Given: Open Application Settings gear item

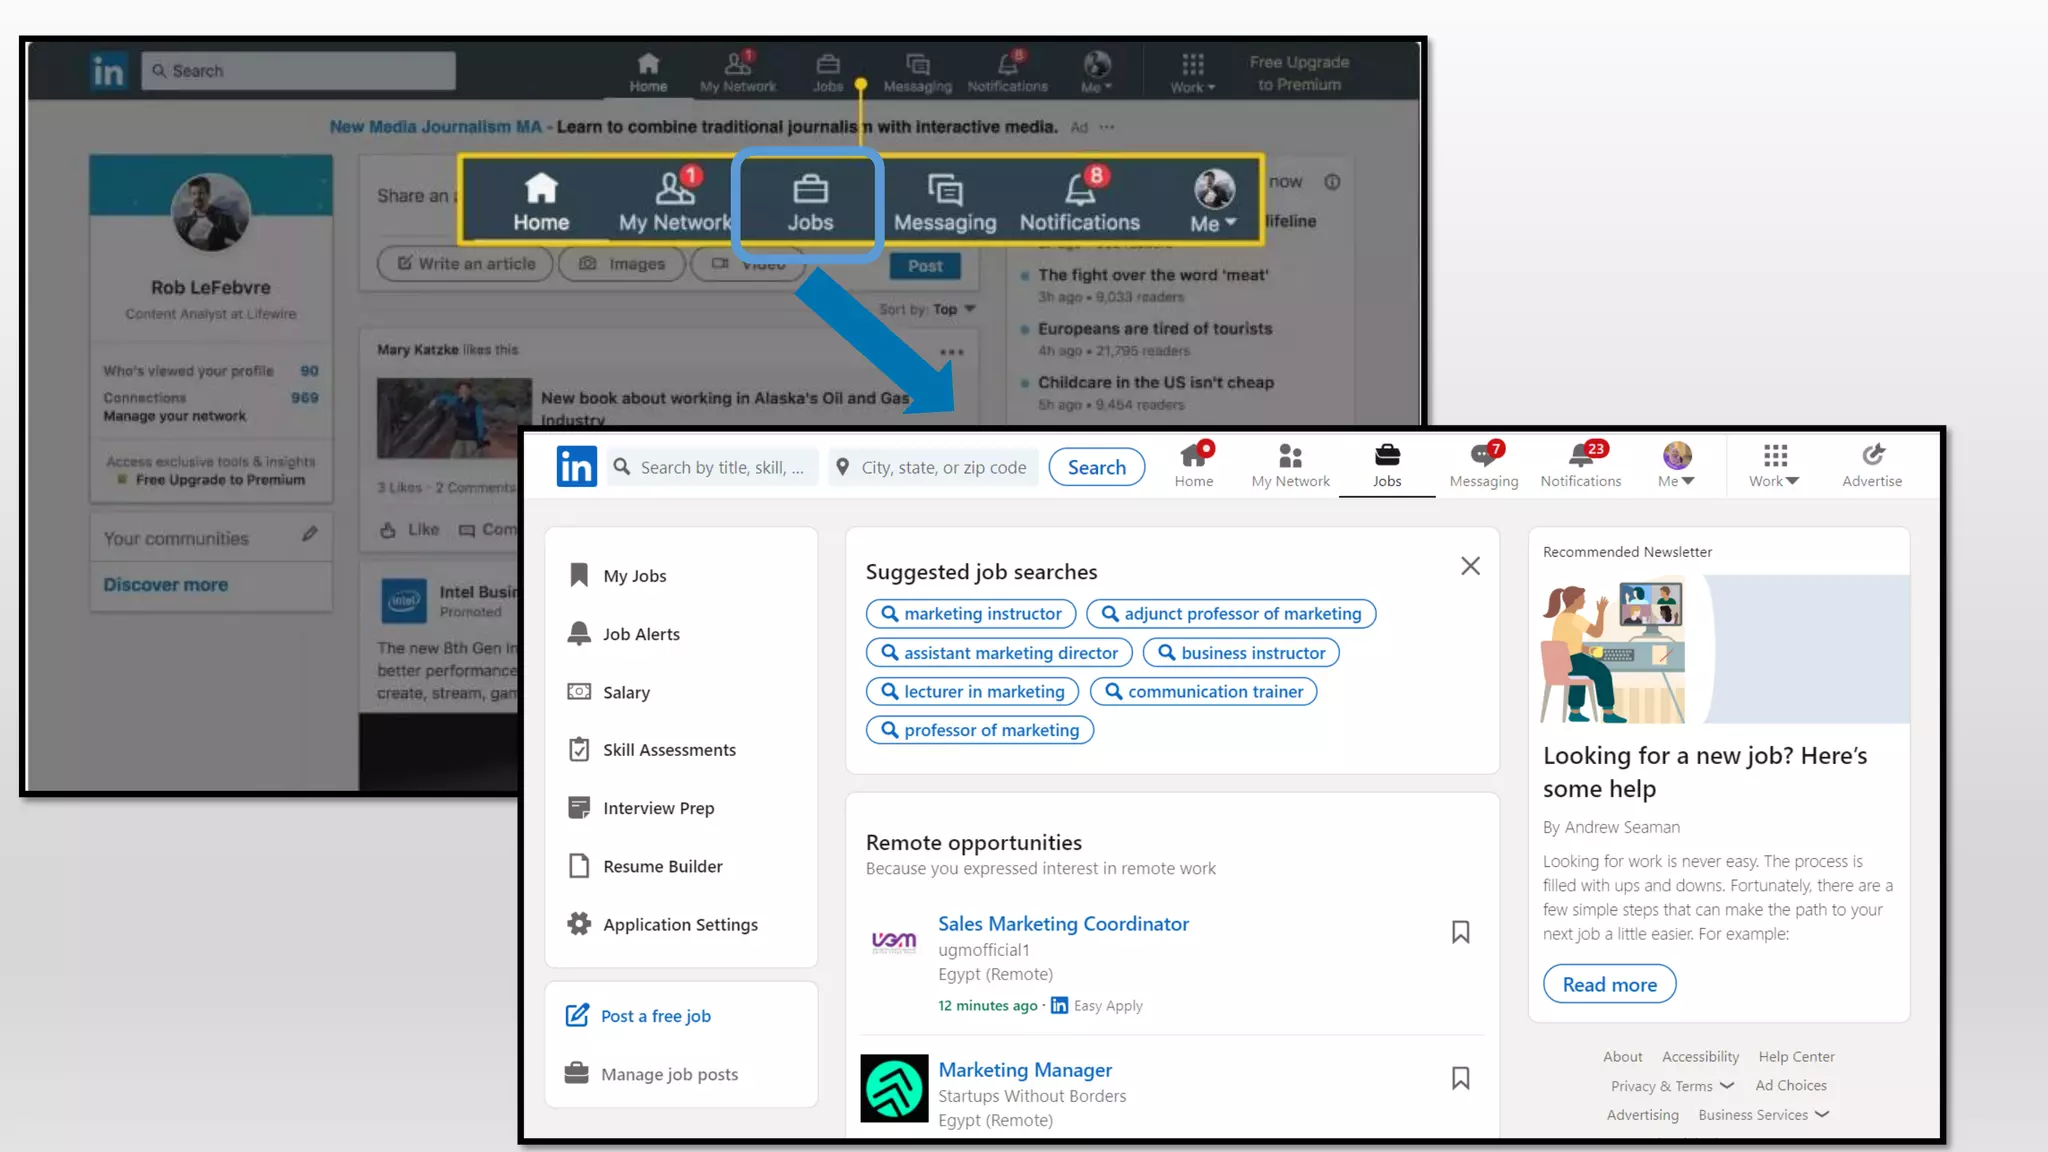Looking at the screenshot, I should point(679,924).
